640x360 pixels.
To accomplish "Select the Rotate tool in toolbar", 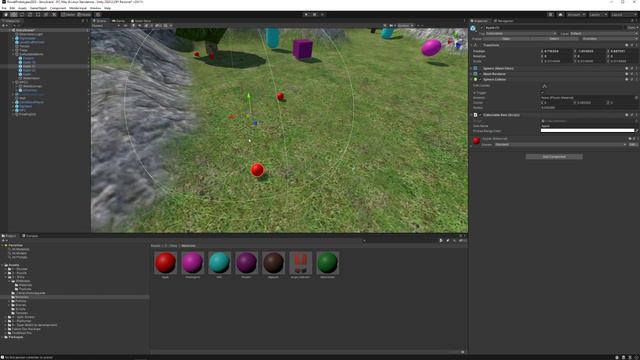I will point(22,15).
